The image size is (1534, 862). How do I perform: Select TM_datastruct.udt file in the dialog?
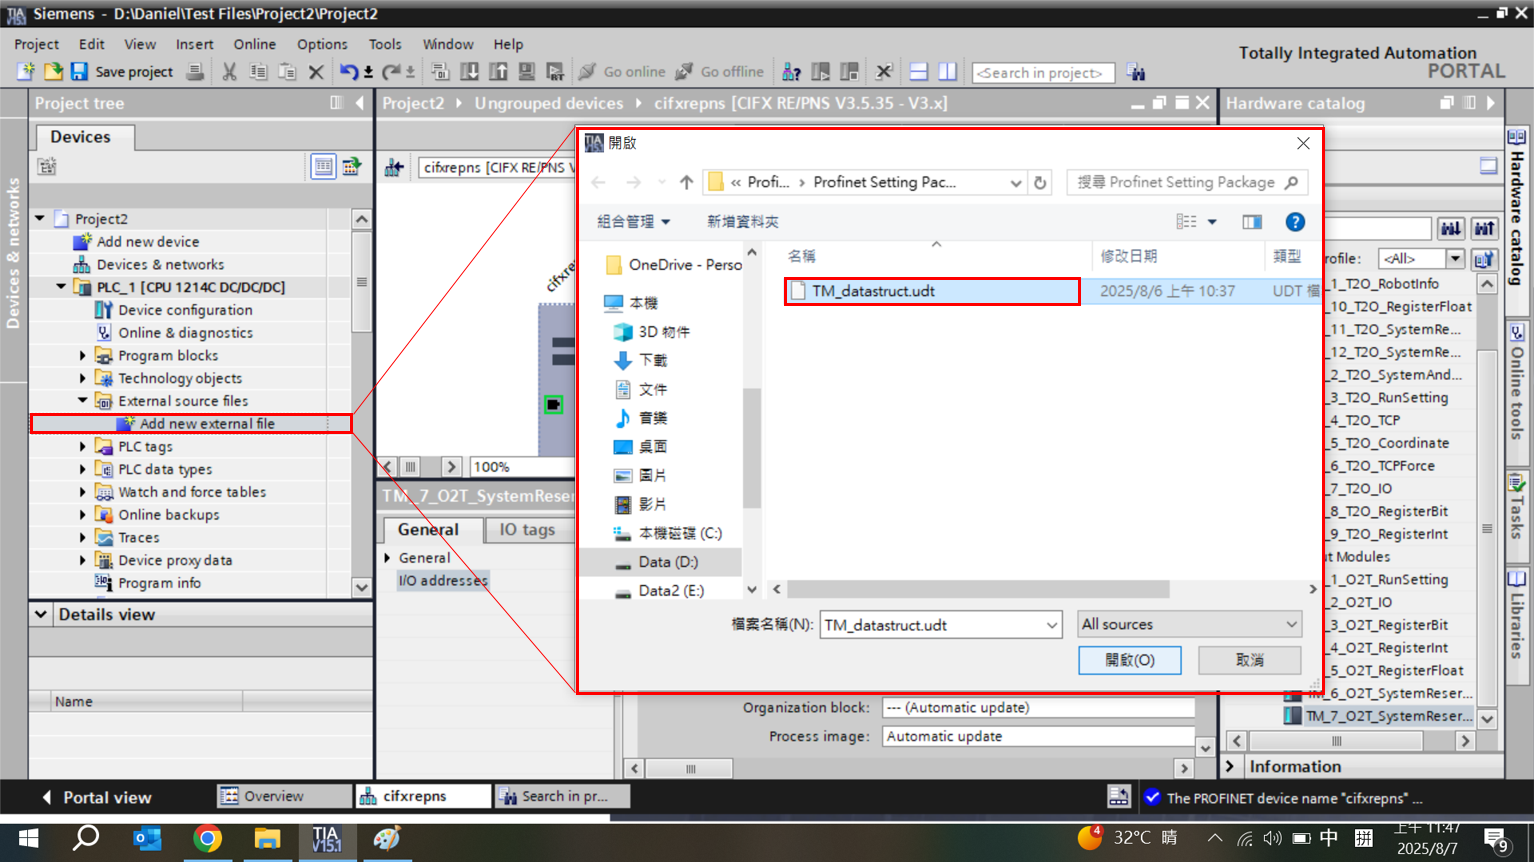point(933,291)
